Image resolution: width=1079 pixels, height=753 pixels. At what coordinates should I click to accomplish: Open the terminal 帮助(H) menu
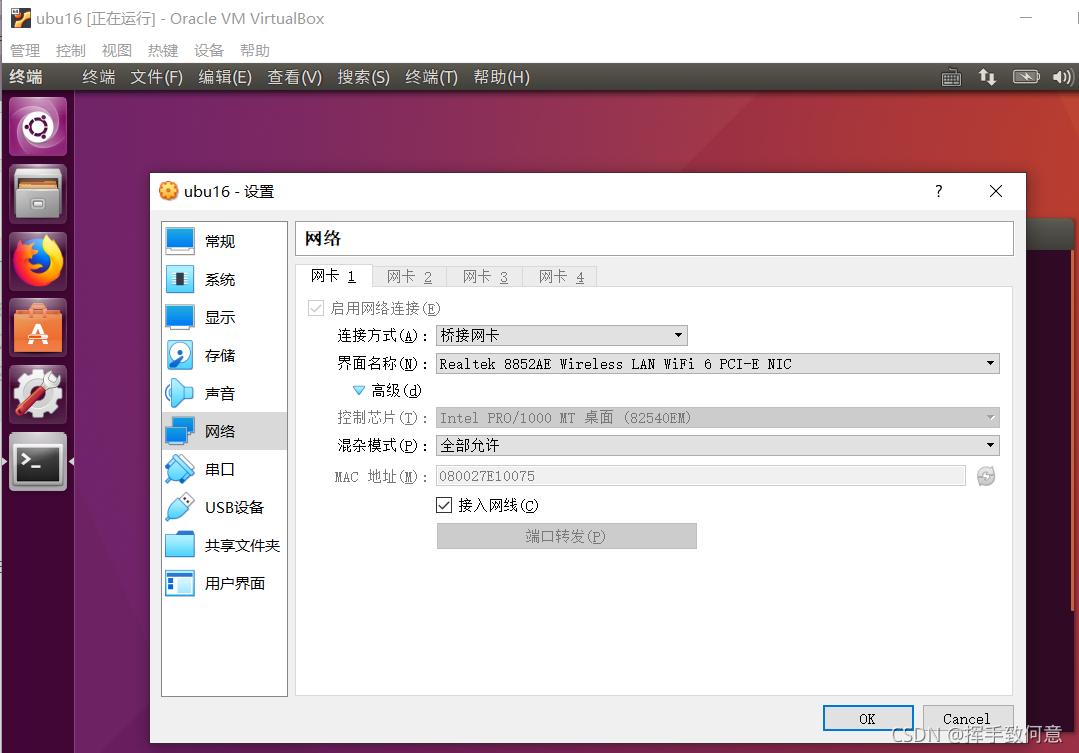tap(502, 77)
